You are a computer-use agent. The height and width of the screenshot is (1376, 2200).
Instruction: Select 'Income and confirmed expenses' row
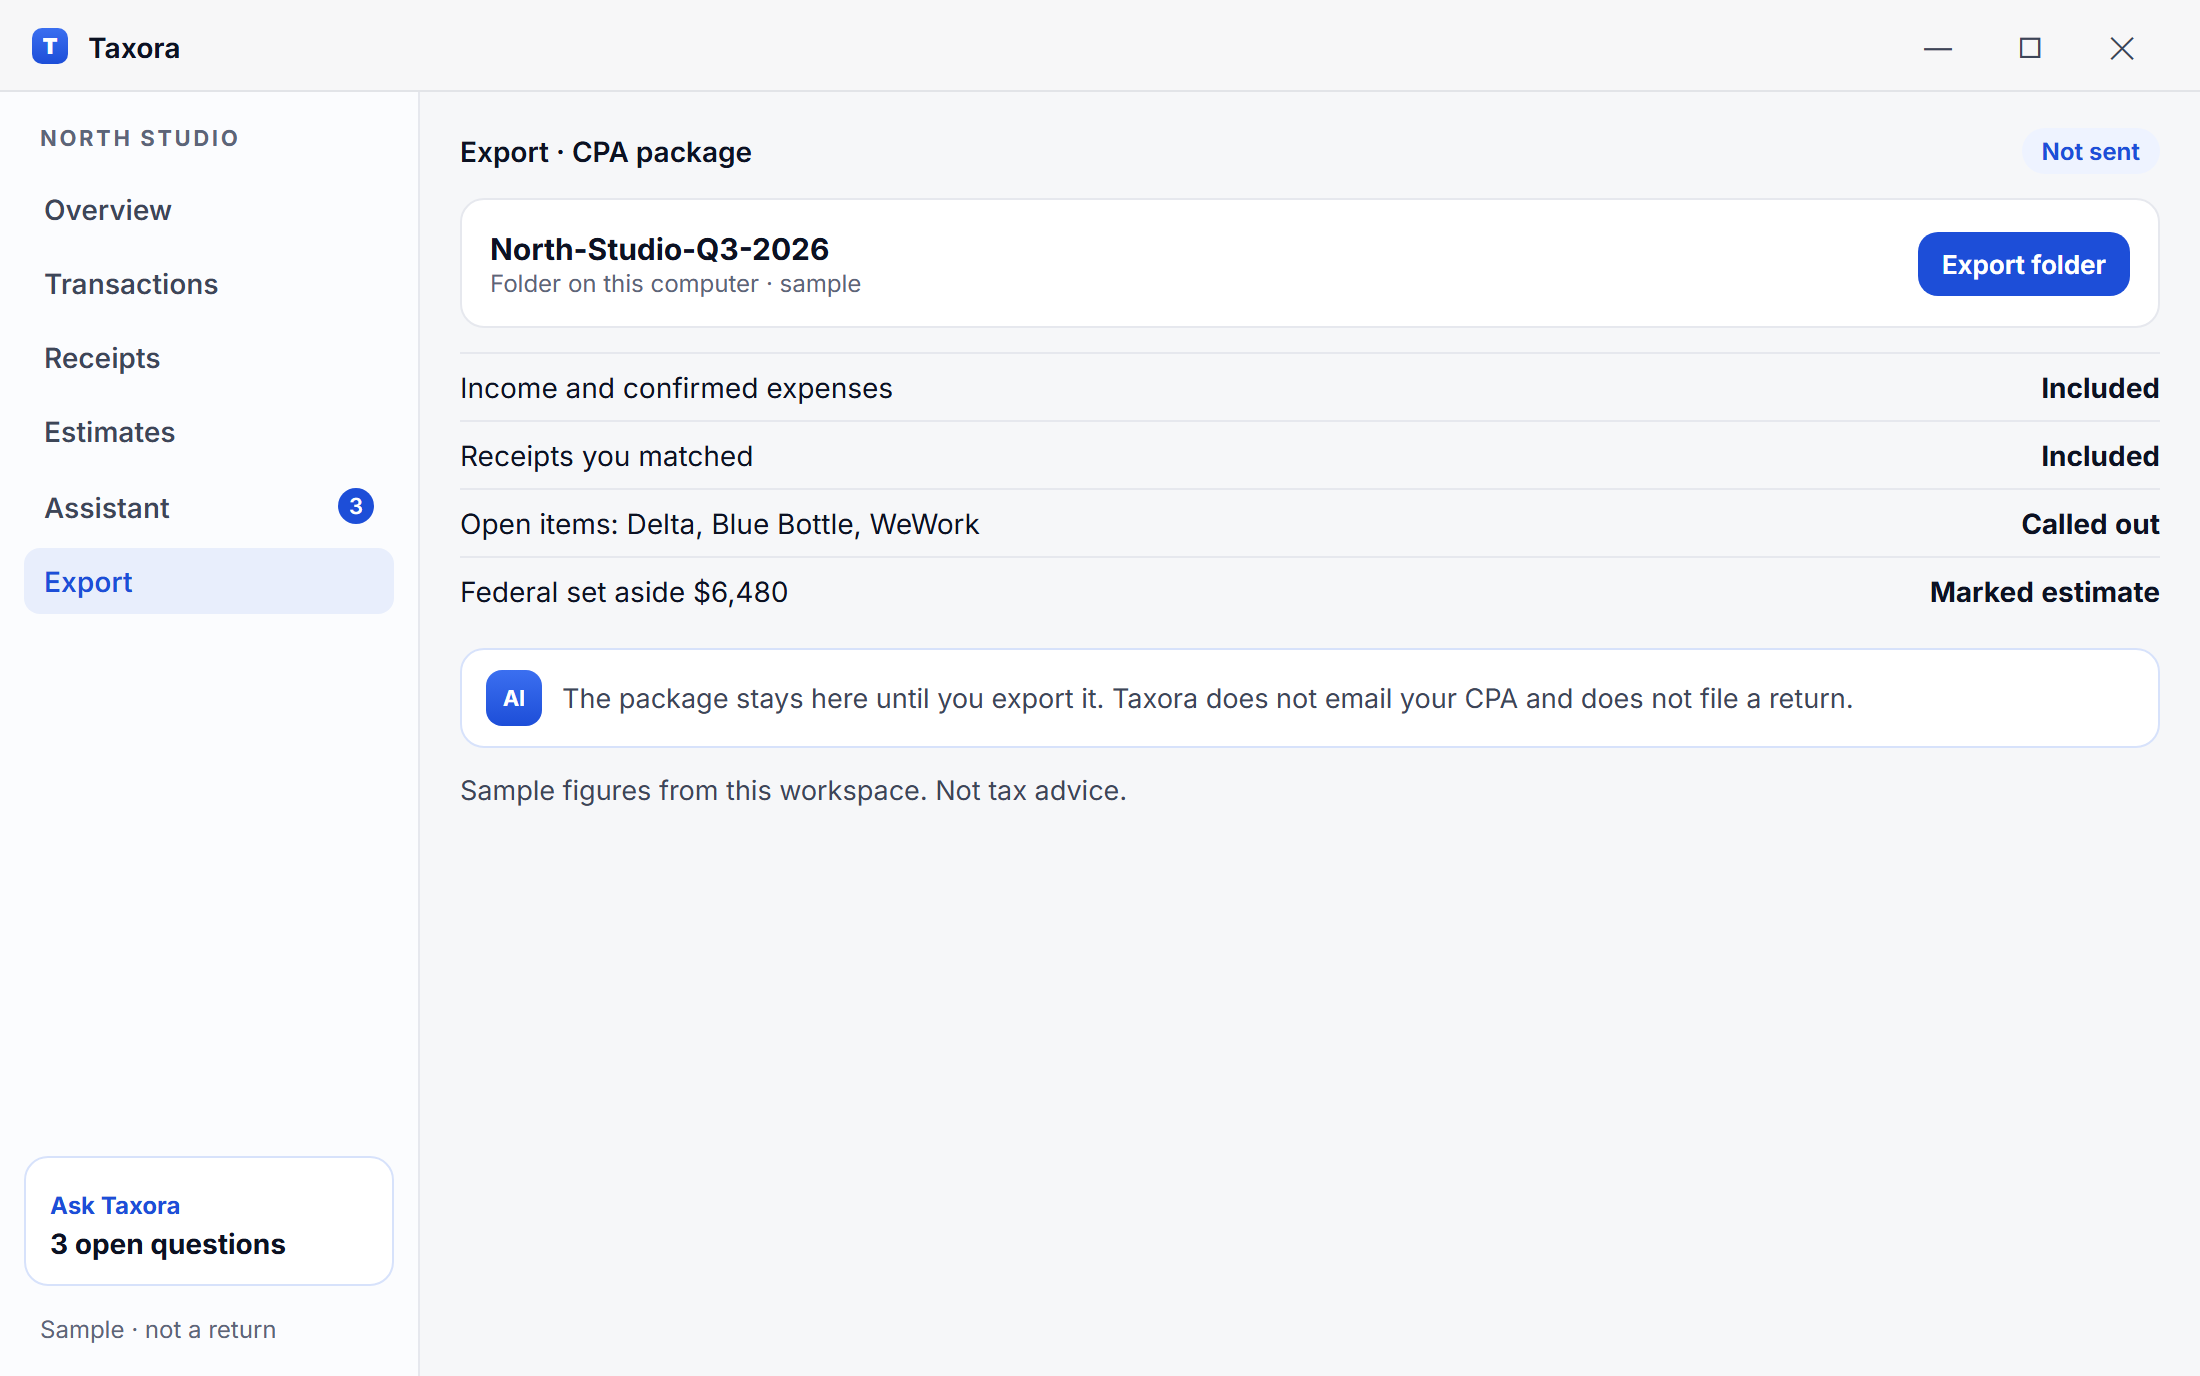[x=1309, y=388]
